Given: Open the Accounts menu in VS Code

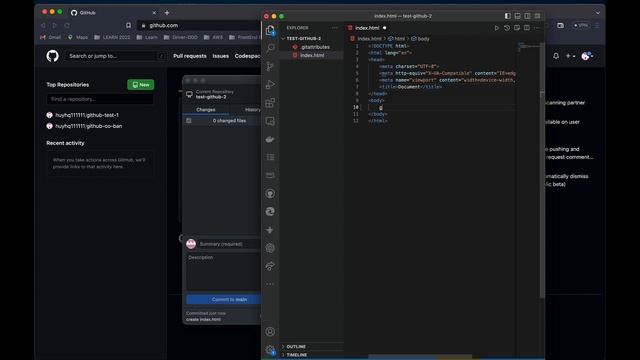Looking at the screenshot, I should pyautogui.click(x=270, y=331).
